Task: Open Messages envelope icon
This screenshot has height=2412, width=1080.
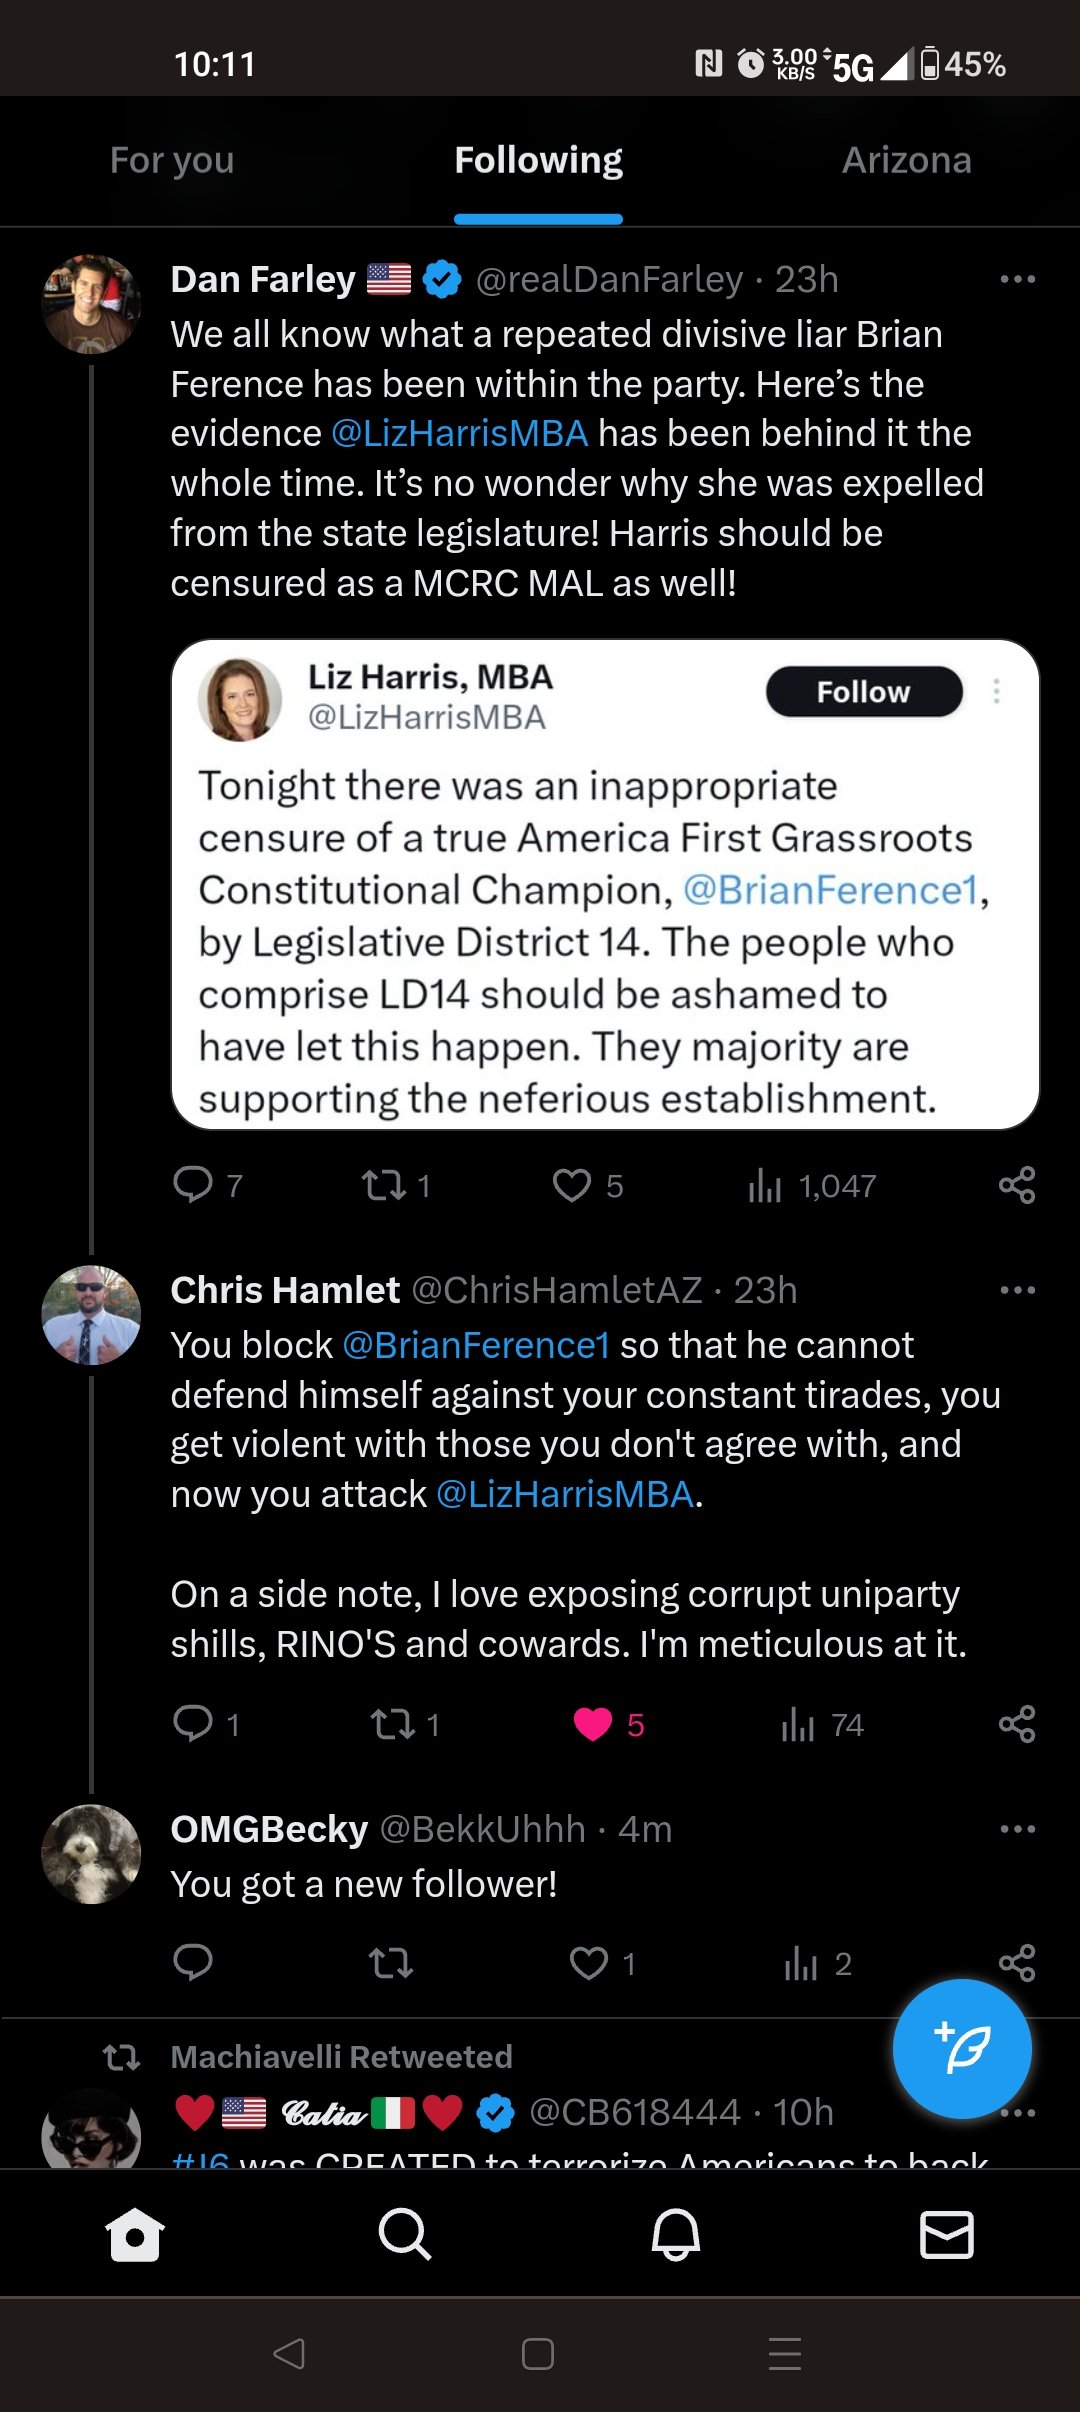Action: click(946, 2234)
